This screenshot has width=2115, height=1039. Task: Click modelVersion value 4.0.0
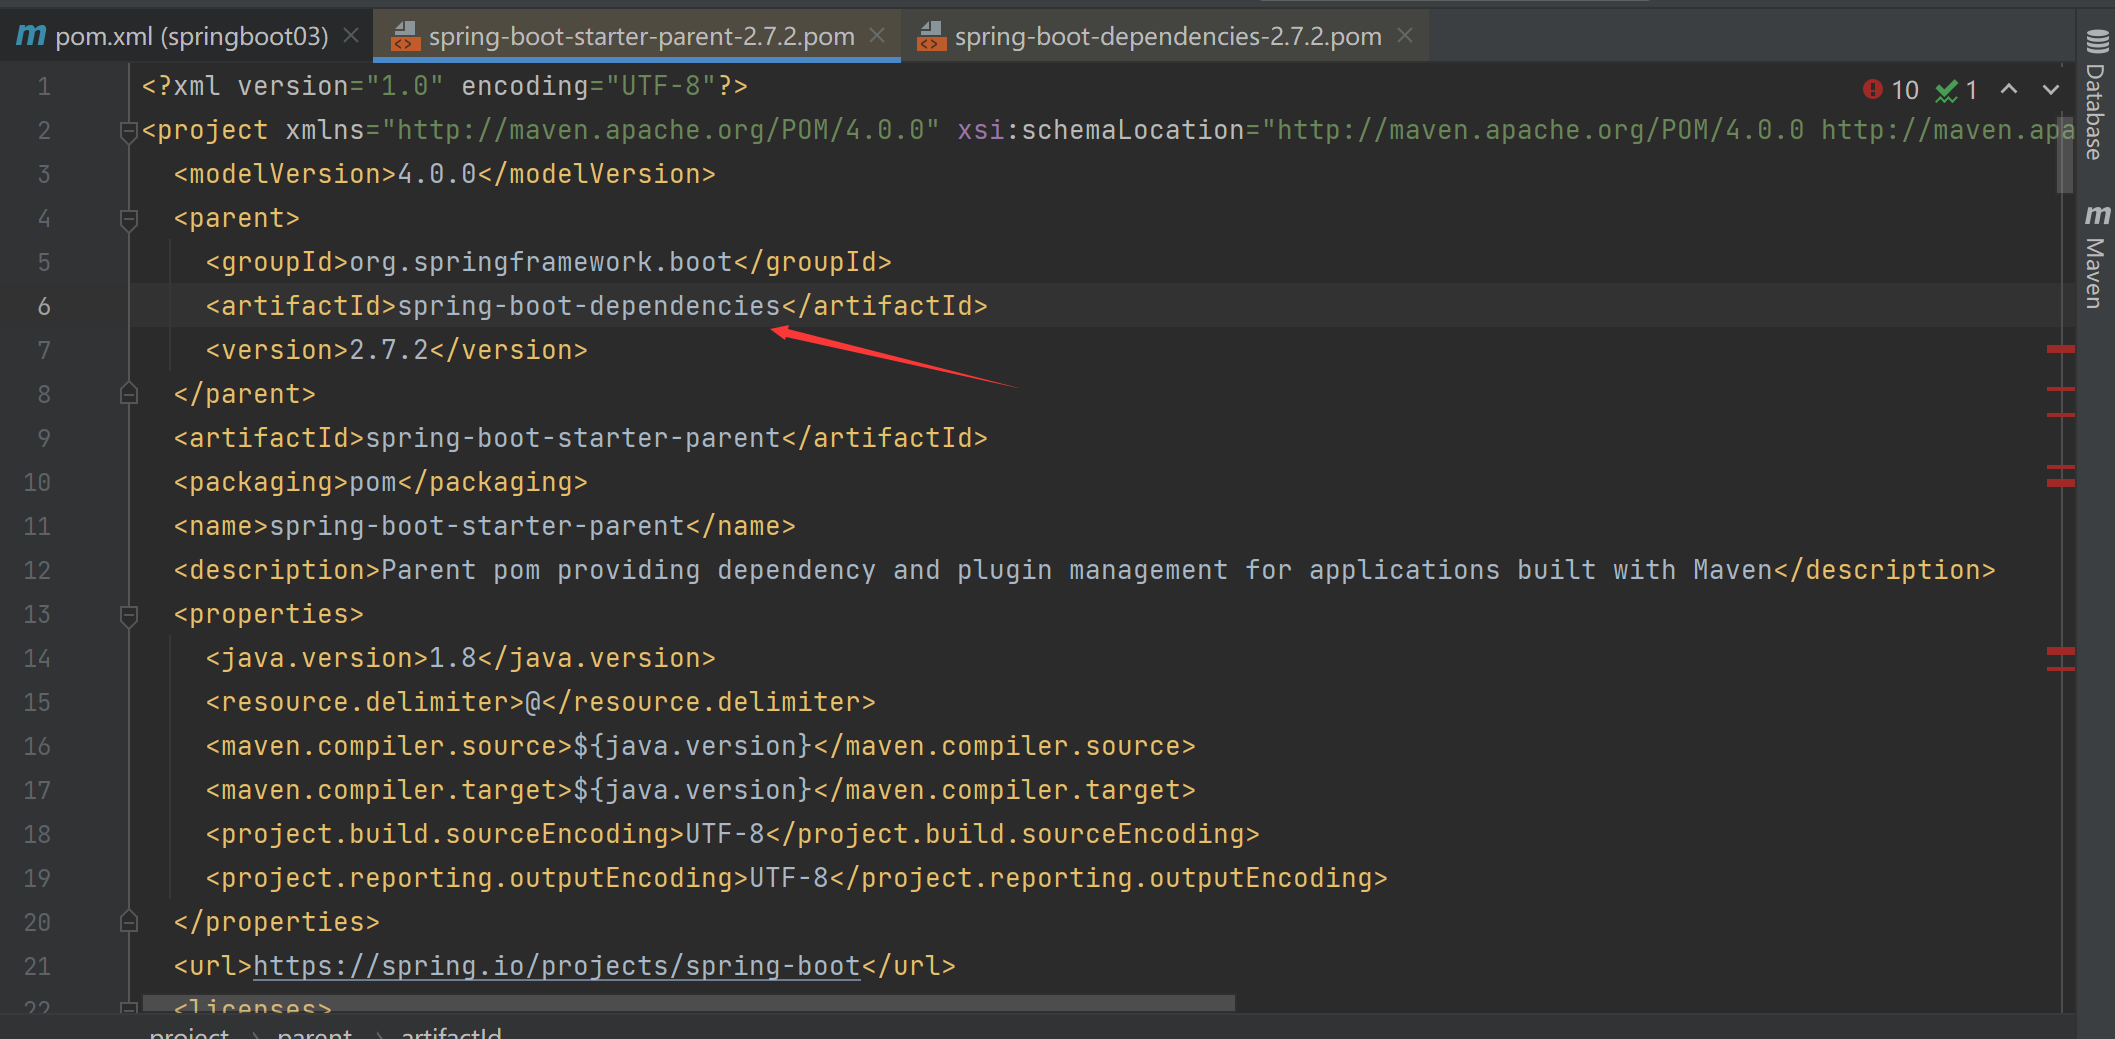(437, 174)
